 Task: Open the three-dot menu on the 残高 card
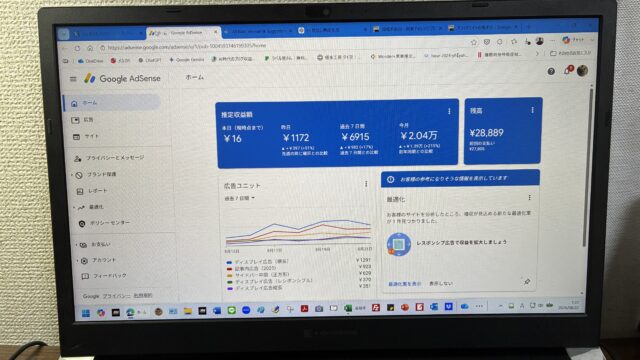532,110
